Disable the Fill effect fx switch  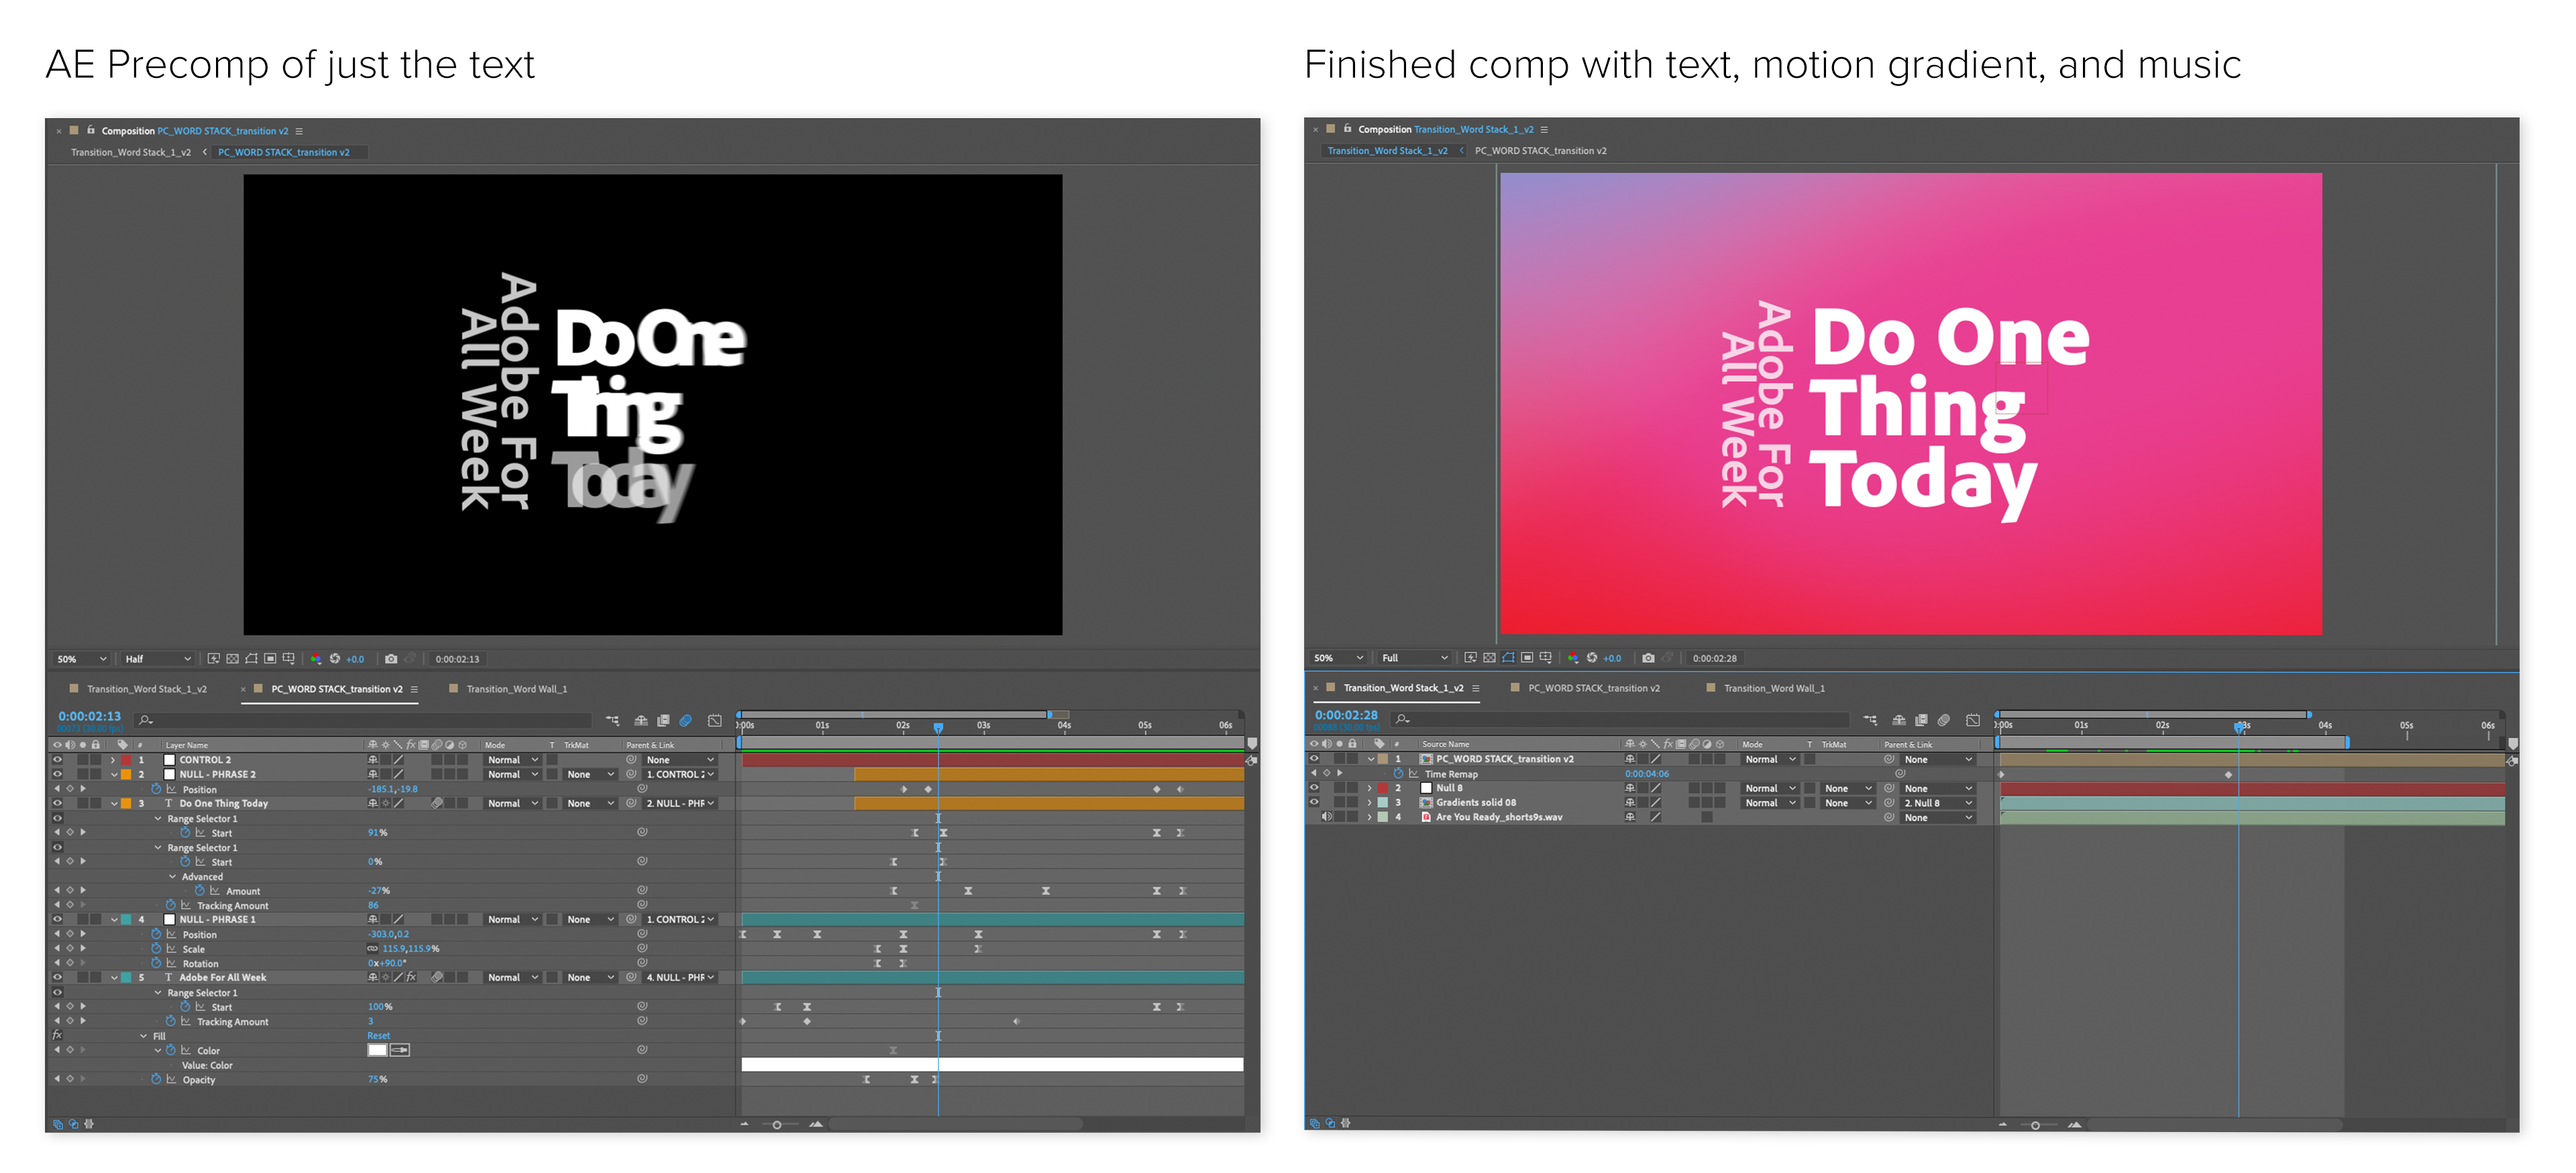click(x=57, y=1035)
